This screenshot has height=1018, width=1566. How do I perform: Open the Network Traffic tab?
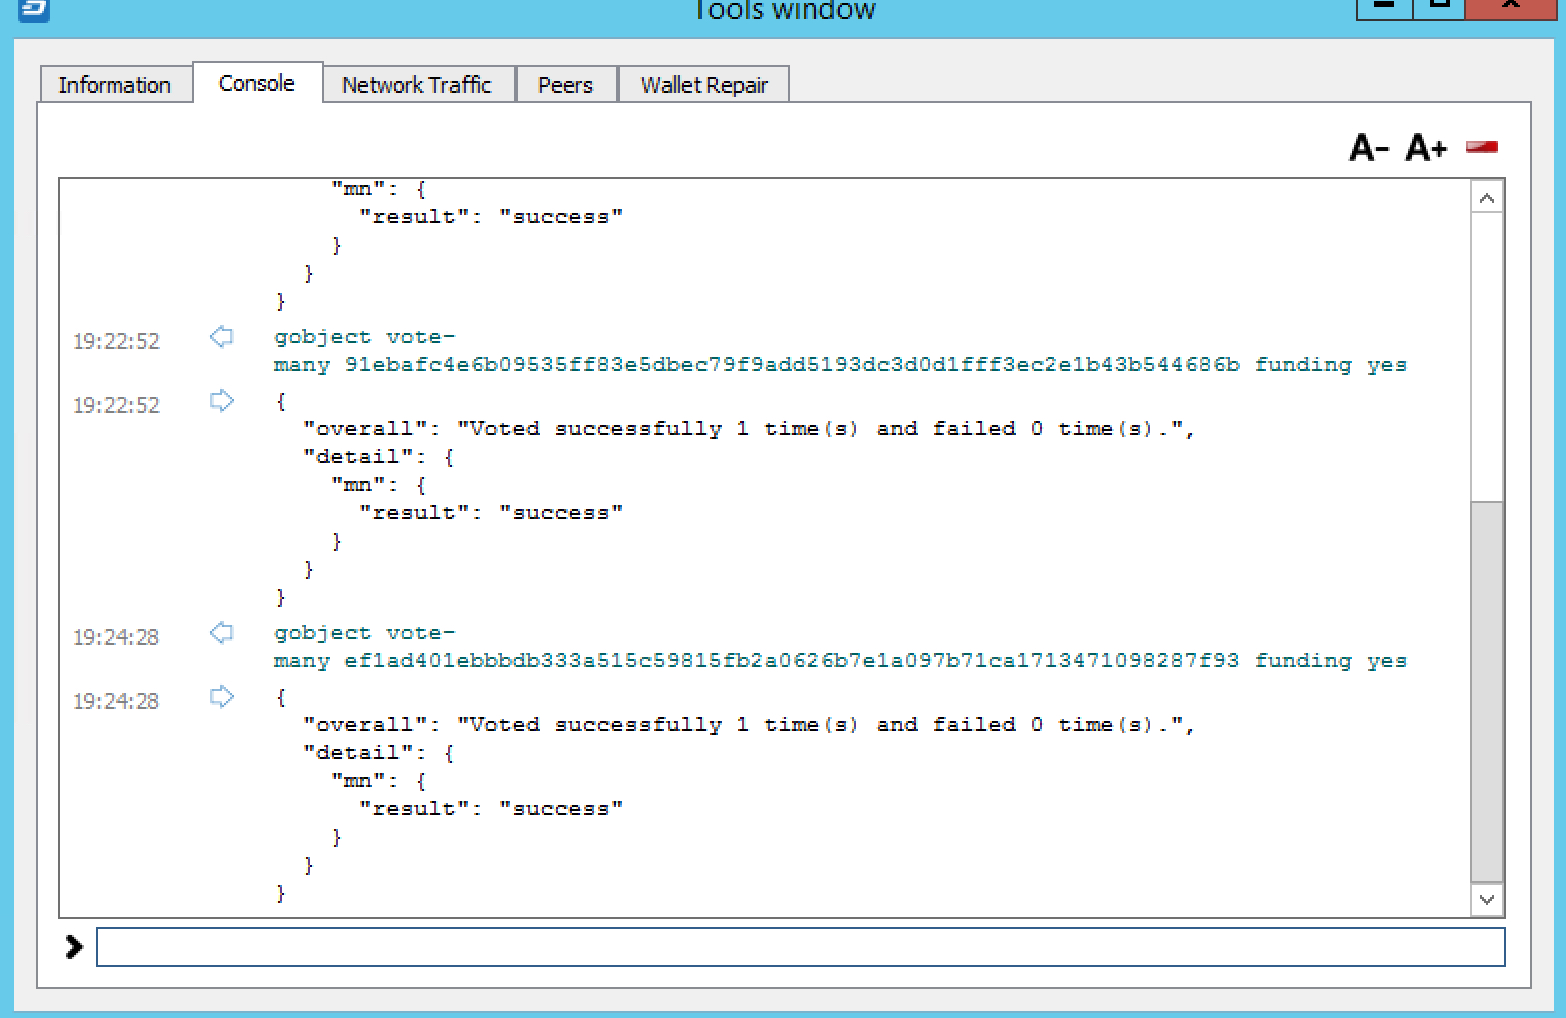pos(417,85)
